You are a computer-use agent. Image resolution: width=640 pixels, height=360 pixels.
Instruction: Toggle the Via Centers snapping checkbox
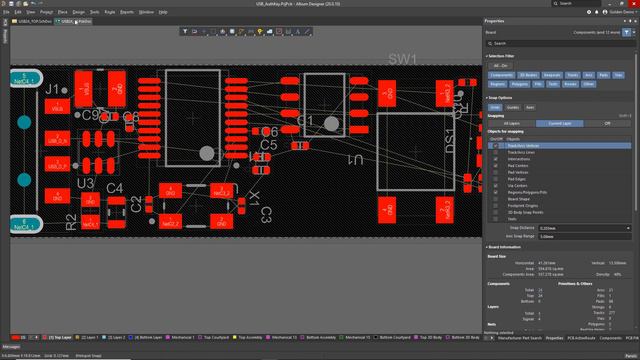pyautogui.click(x=496, y=186)
